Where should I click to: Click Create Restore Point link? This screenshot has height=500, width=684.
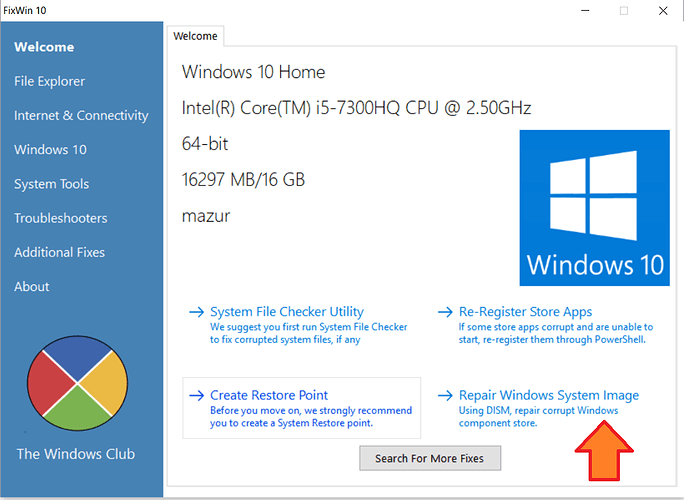(x=269, y=395)
